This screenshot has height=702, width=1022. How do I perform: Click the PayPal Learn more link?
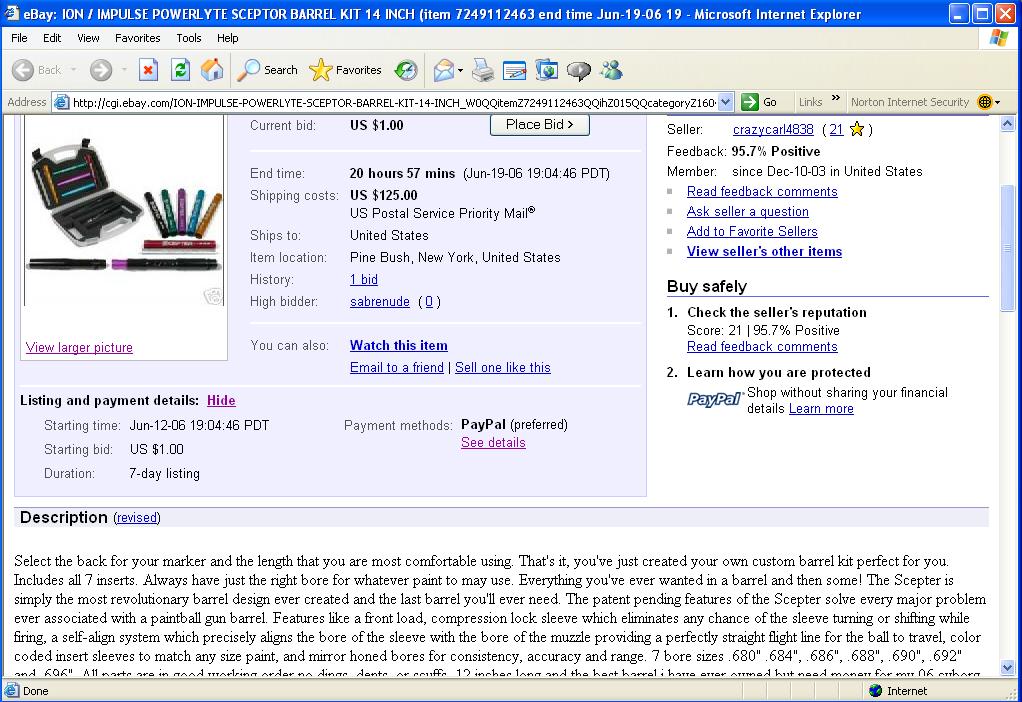[821, 409]
